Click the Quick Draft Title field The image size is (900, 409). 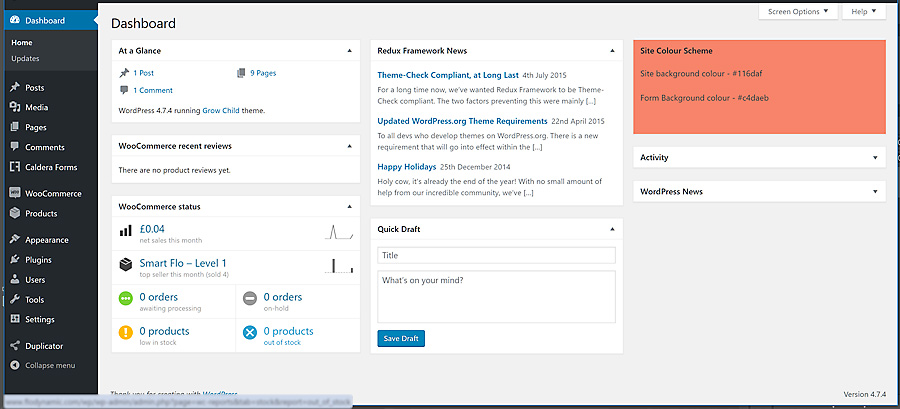[x=496, y=256]
